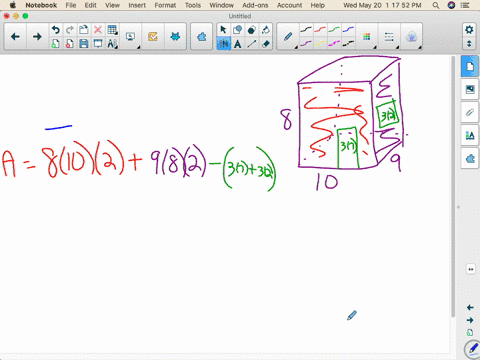
Task: Open the Account menu
Action: pyautogui.click(x=289, y=5)
